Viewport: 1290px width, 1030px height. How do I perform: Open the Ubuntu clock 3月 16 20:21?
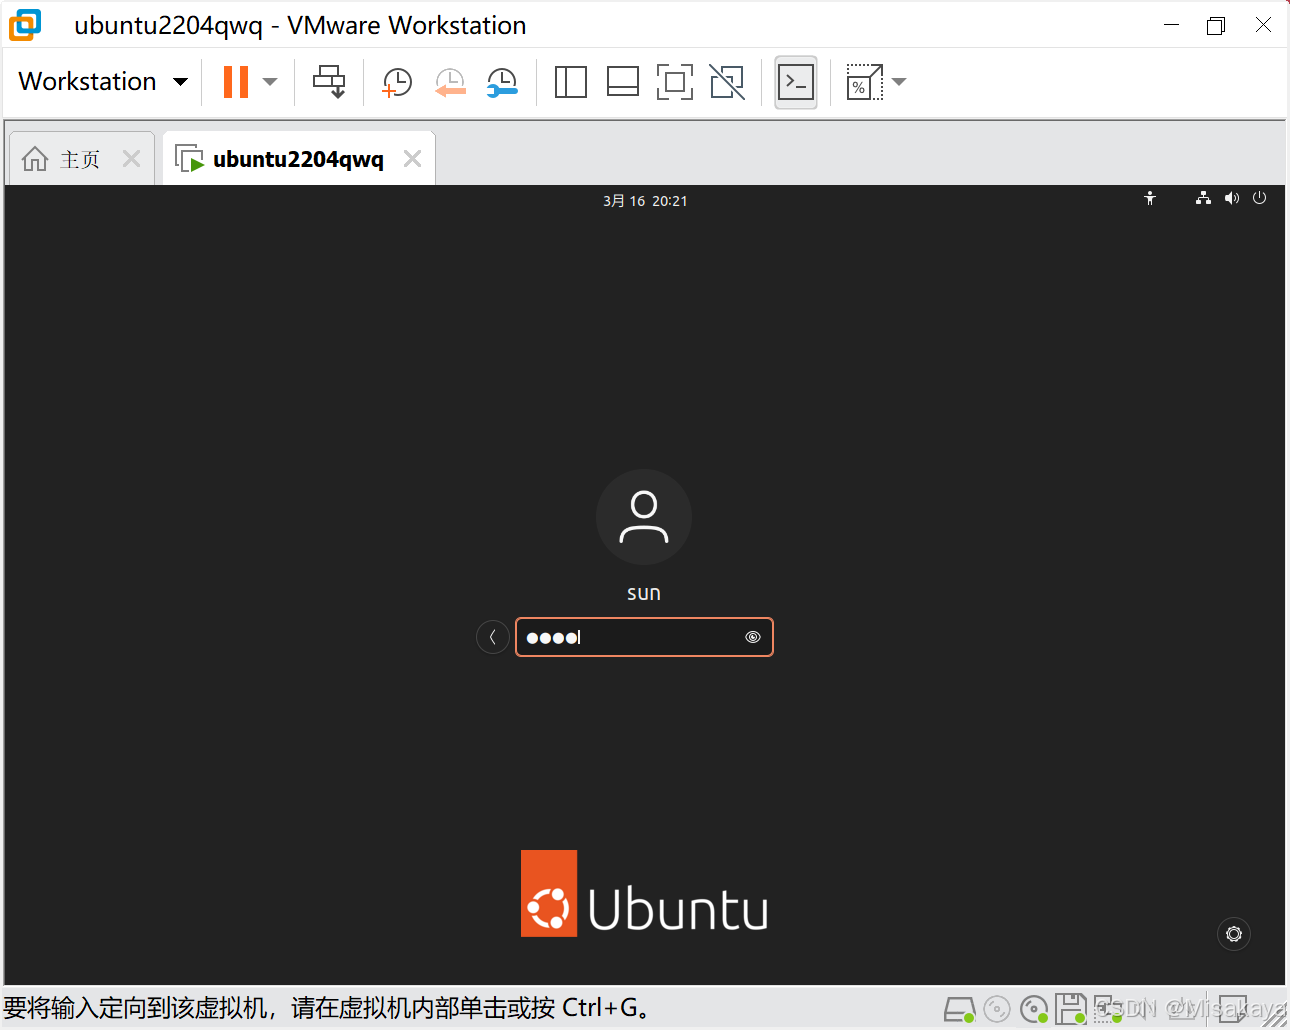[x=645, y=201]
